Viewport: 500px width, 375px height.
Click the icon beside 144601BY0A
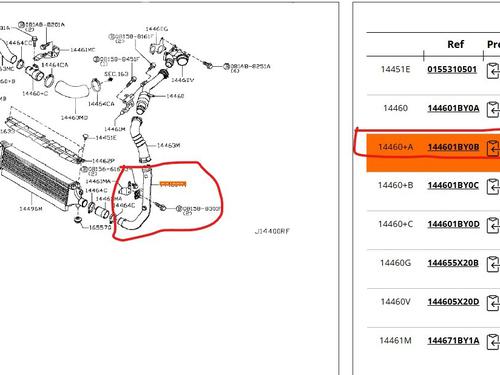[x=493, y=109]
